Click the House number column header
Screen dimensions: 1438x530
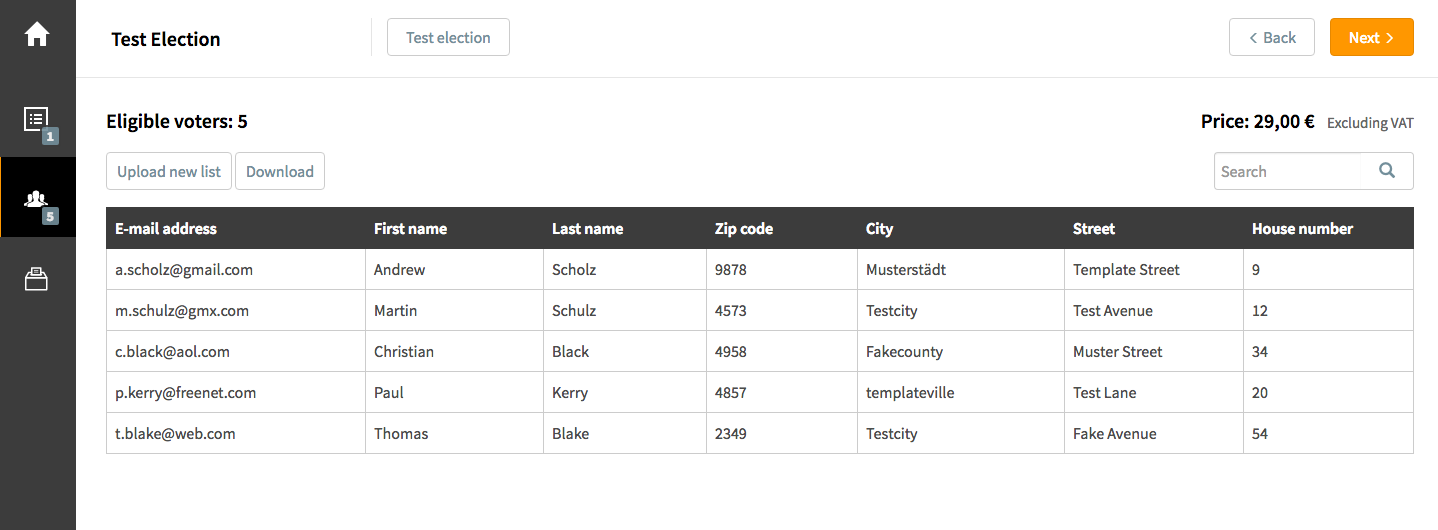[1302, 229]
